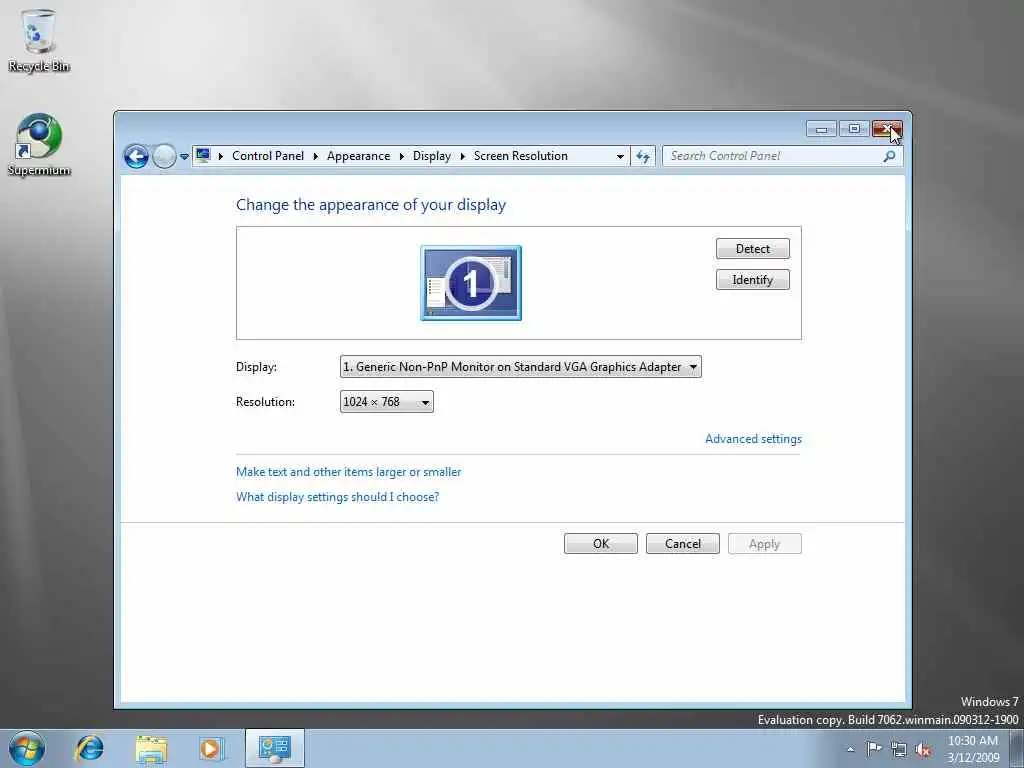Close the Screen Resolution window
Image resolution: width=1024 pixels, height=768 pixels.
(887, 129)
